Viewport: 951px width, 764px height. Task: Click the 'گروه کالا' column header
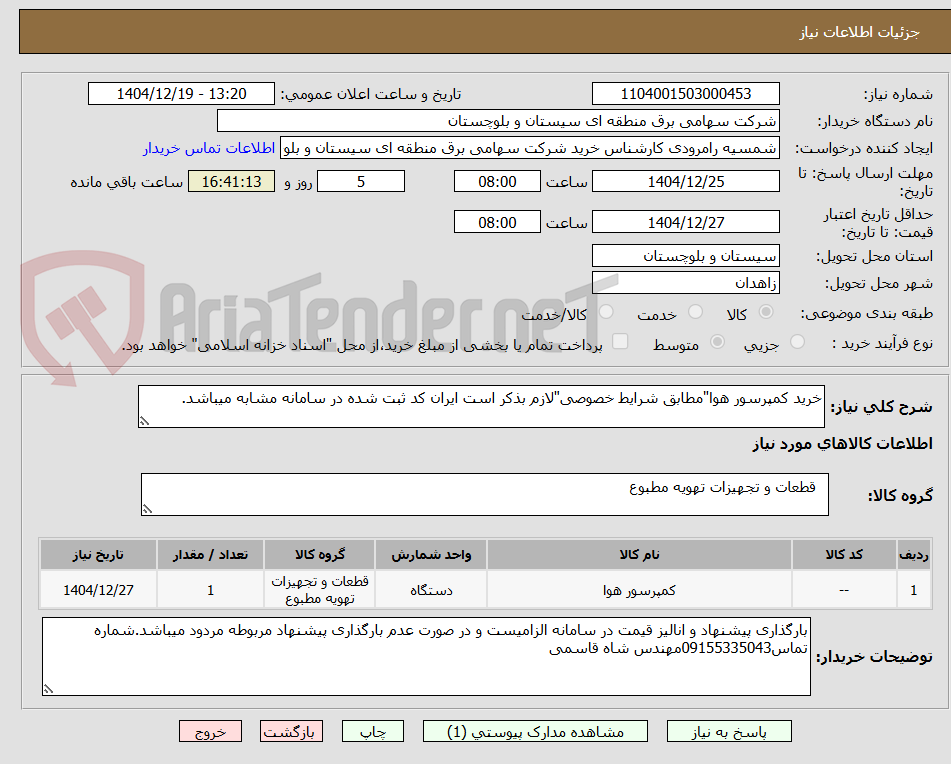[320, 555]
